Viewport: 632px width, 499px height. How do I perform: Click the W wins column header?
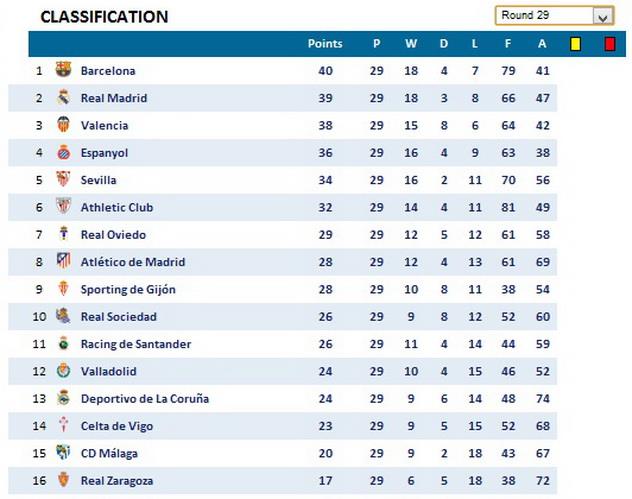[410, 44]
